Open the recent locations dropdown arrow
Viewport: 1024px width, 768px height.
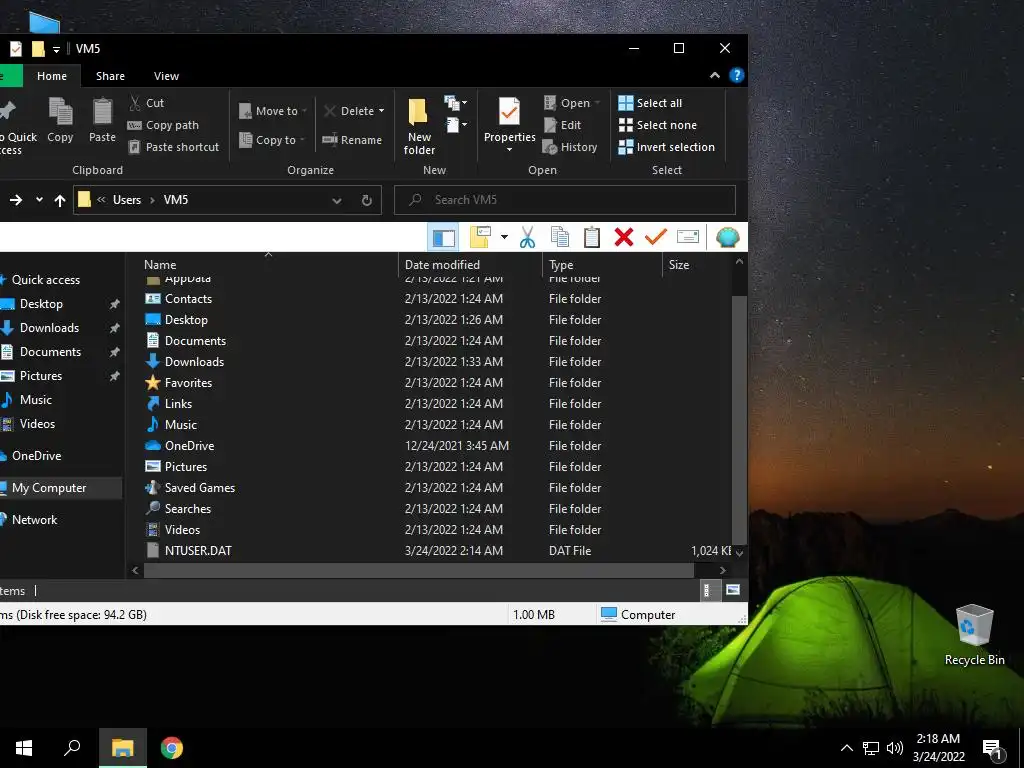[x=39, y=199]
